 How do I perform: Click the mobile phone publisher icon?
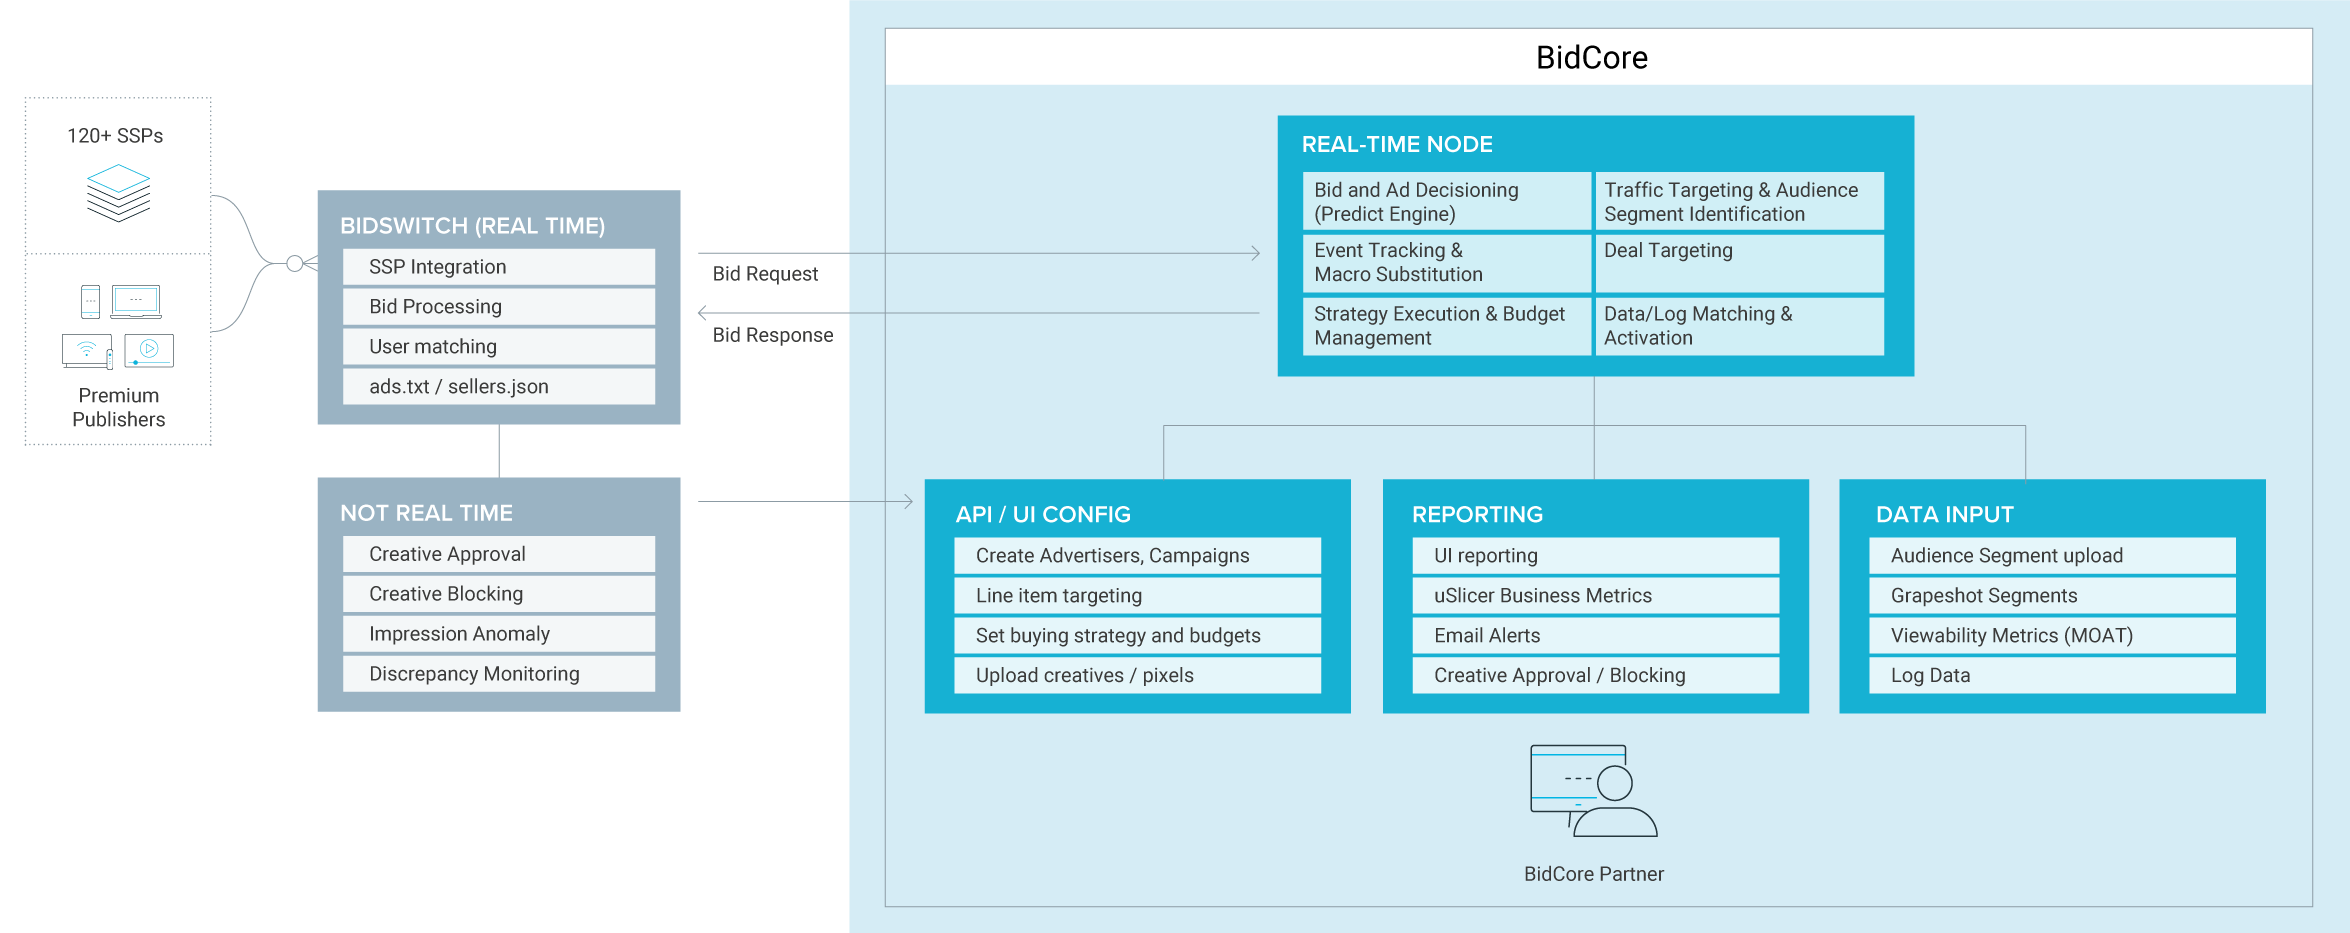pos(90,301)
